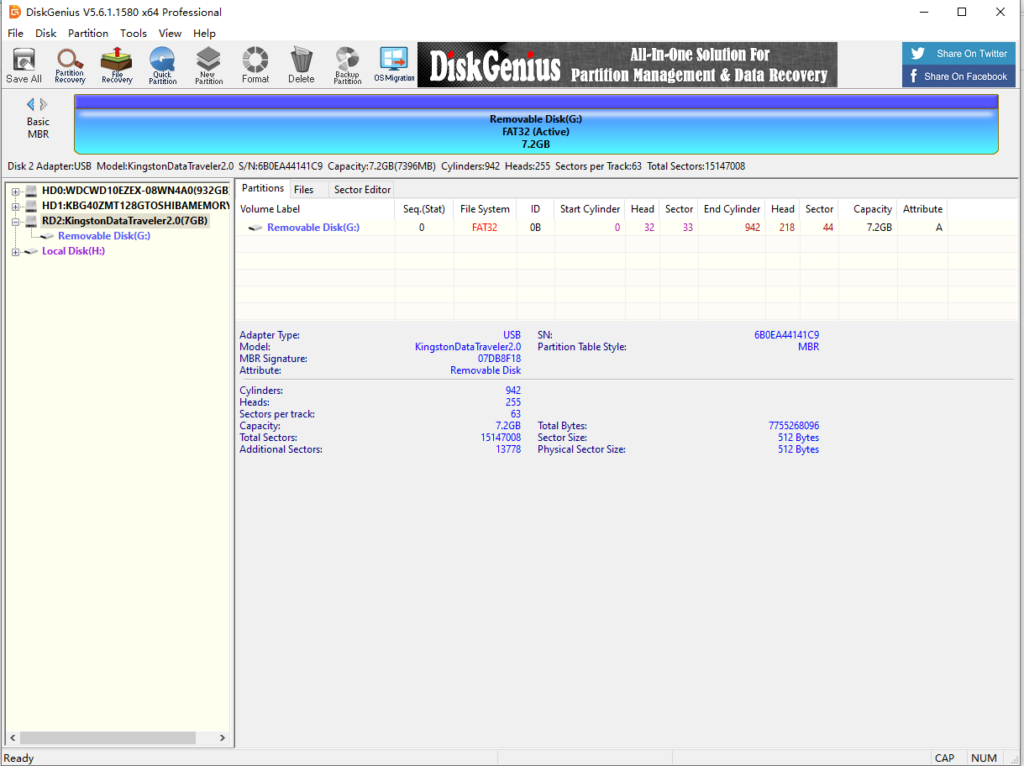The image size is (1024, 766).
Task: Open the Tools menu
Action: [x=133, y=33]
